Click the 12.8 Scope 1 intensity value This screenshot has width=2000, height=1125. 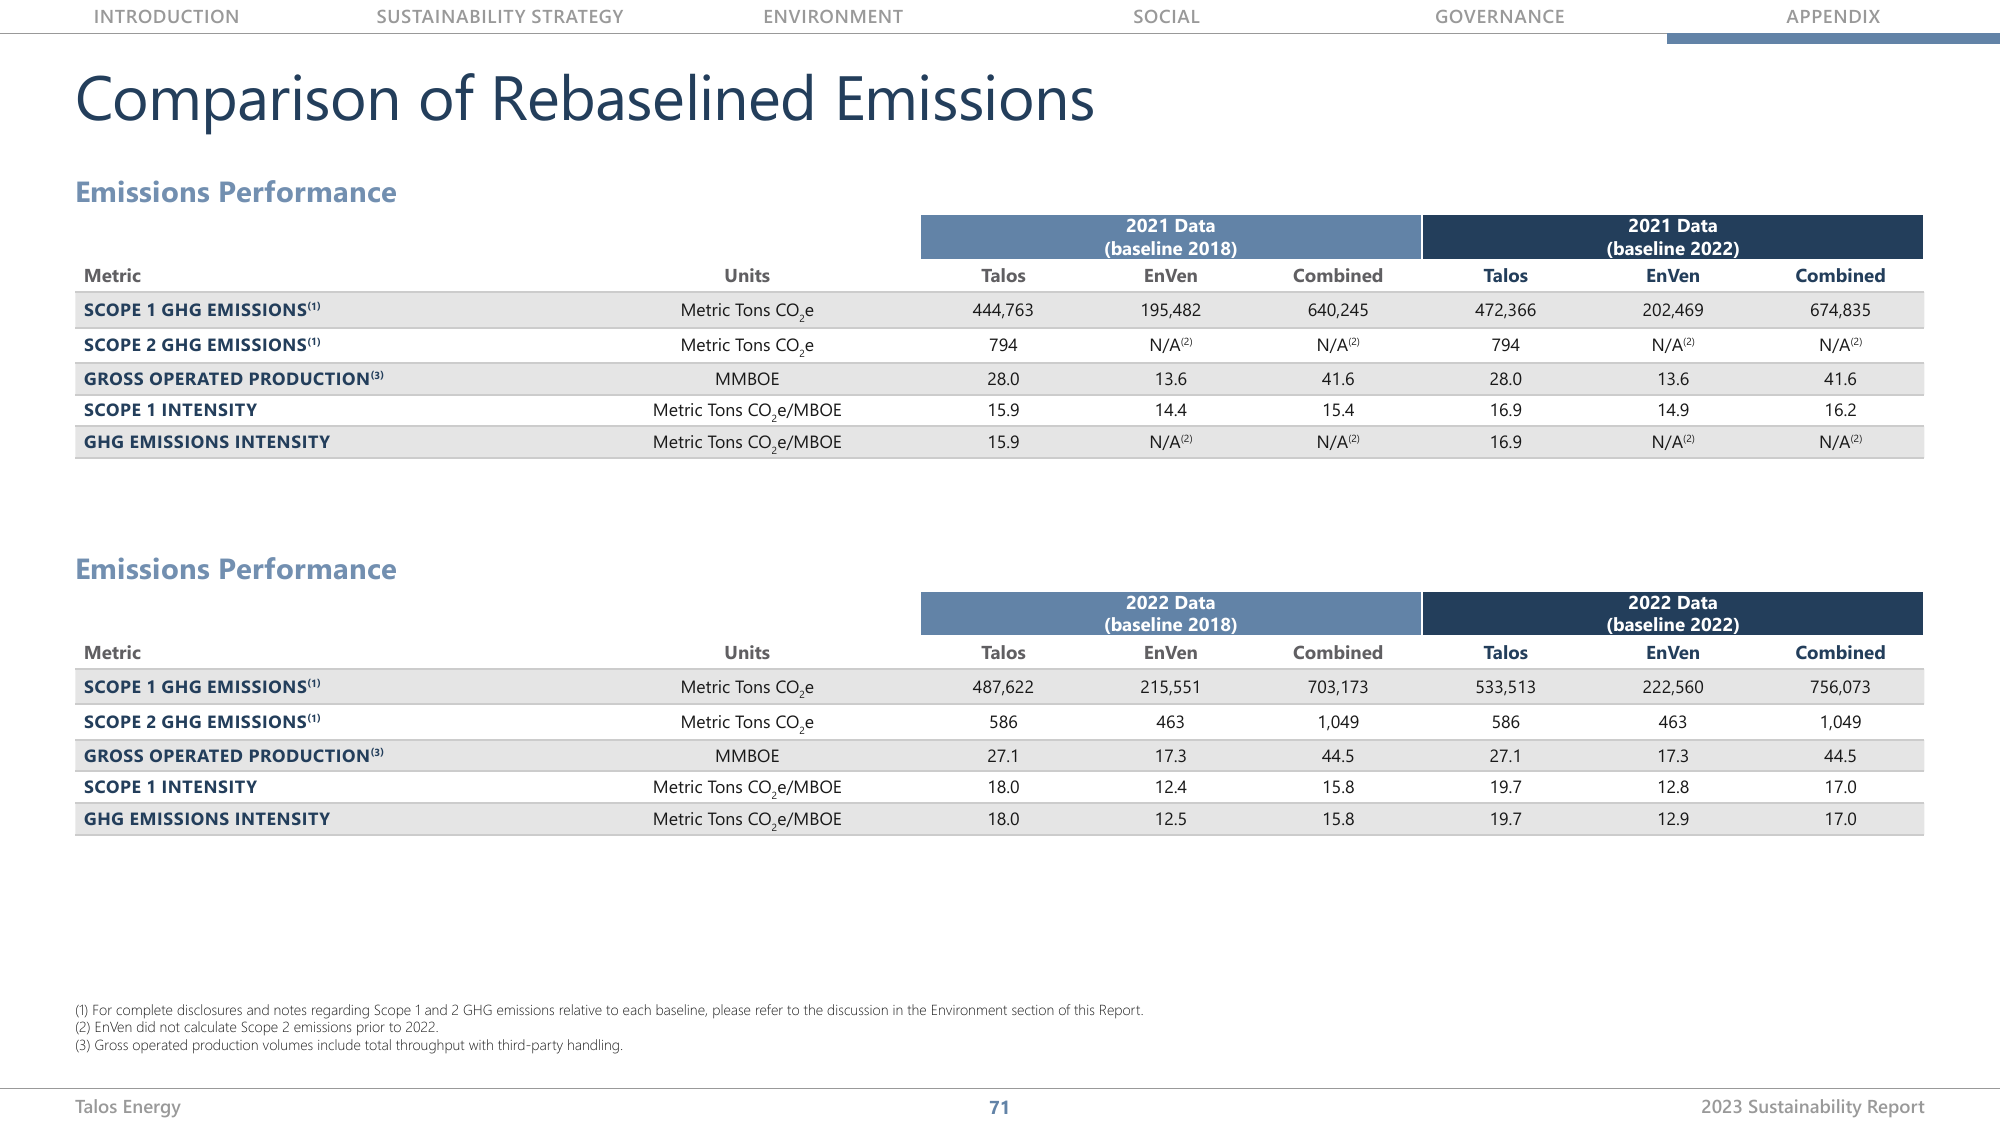pos(1673,787)
